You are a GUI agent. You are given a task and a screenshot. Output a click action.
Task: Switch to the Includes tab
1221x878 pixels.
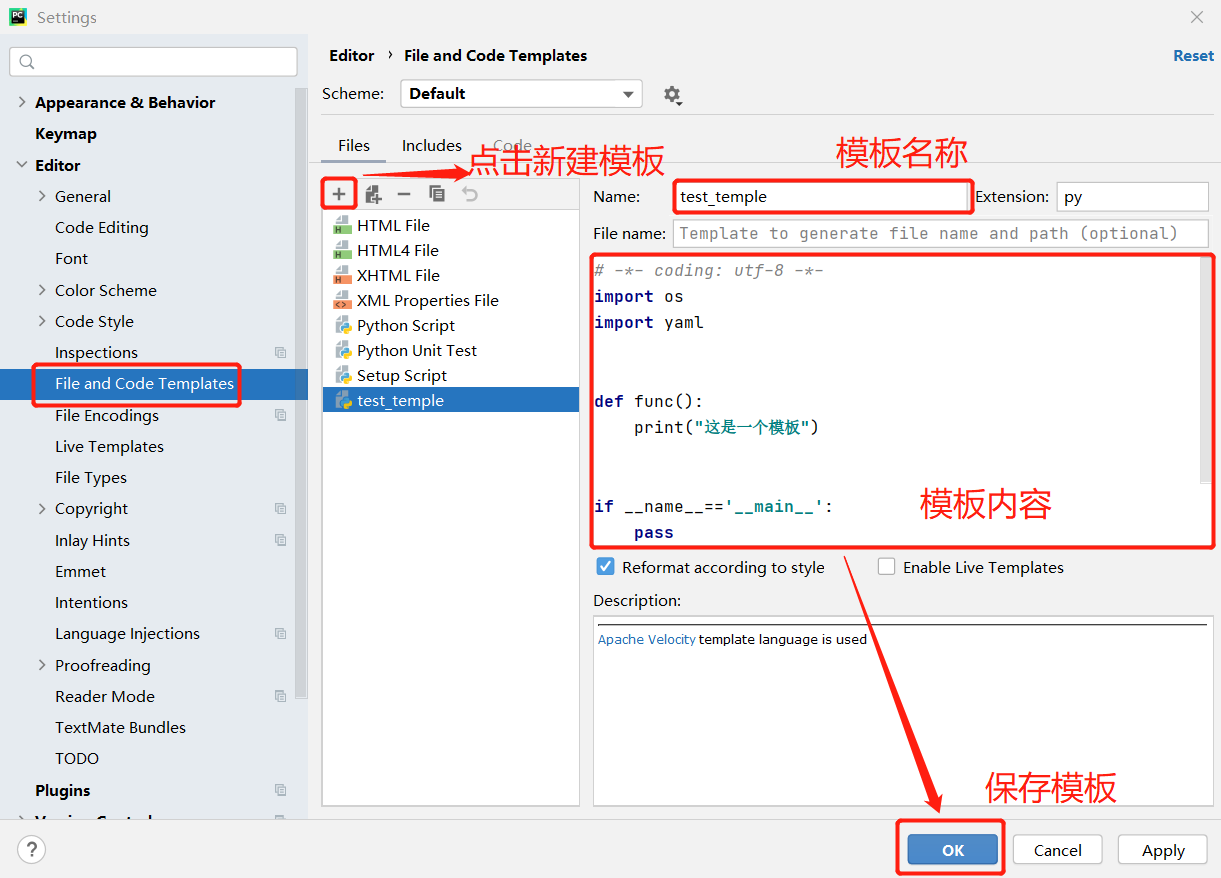click(x=432, y=146)
